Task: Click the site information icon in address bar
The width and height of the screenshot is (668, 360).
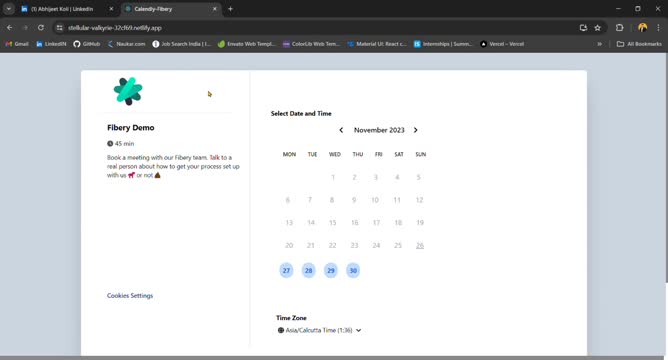Action: 60,28
